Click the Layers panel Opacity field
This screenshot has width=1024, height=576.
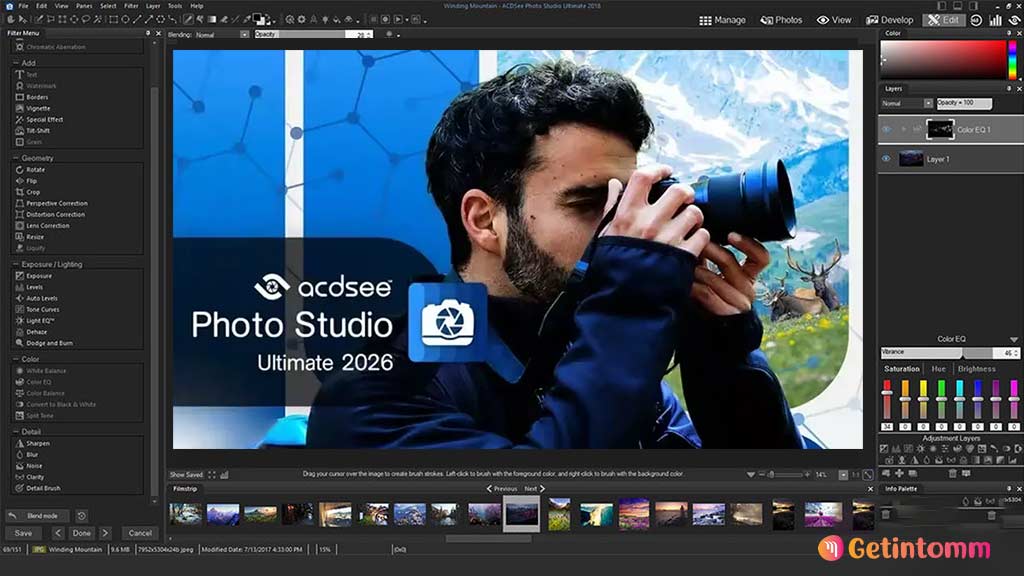964,103
